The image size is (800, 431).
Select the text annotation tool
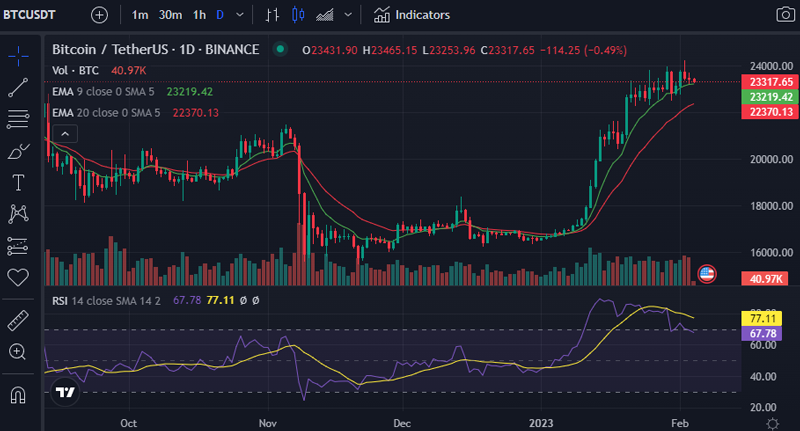(18, 183)
